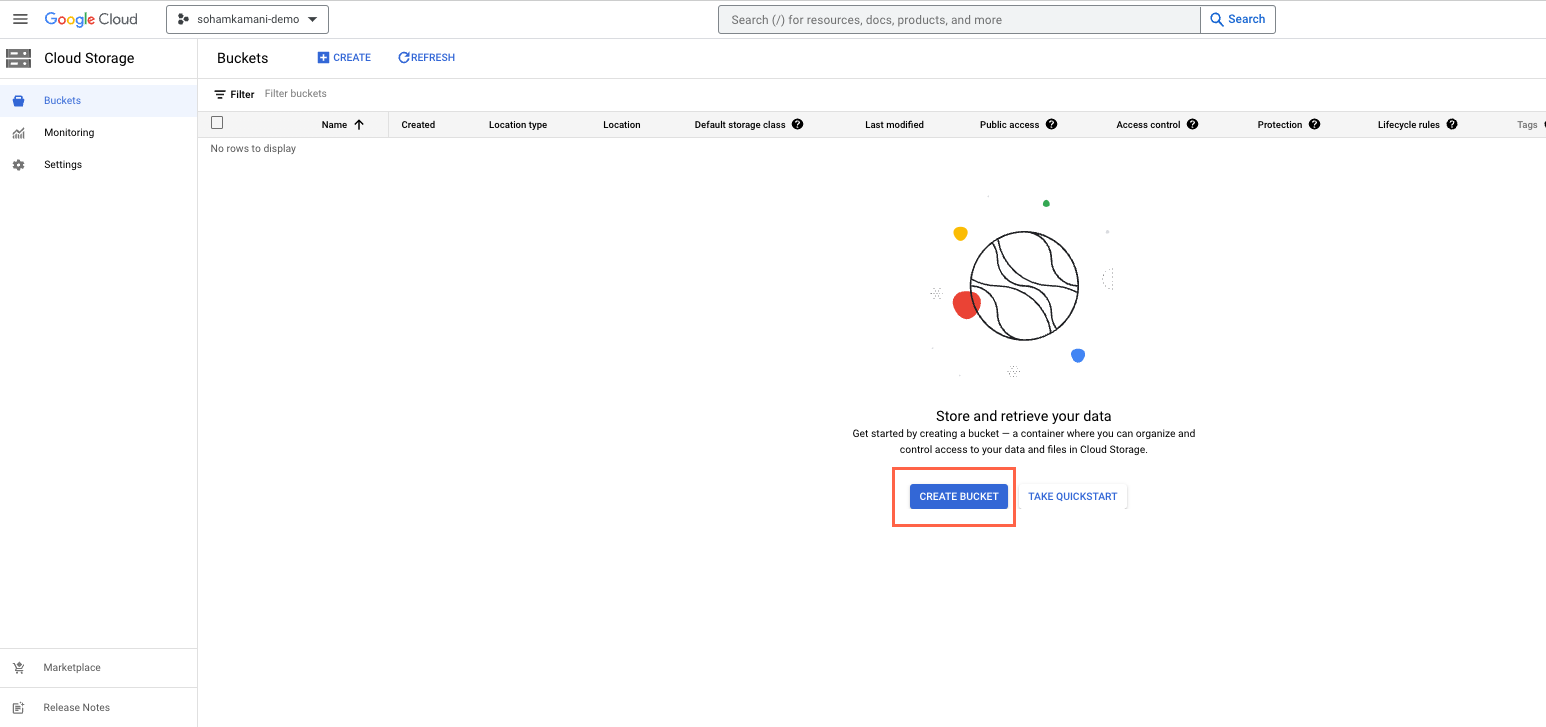
Task: Click help icon next to Access control
Action: pyautogui.click(x=1192, y=124)
